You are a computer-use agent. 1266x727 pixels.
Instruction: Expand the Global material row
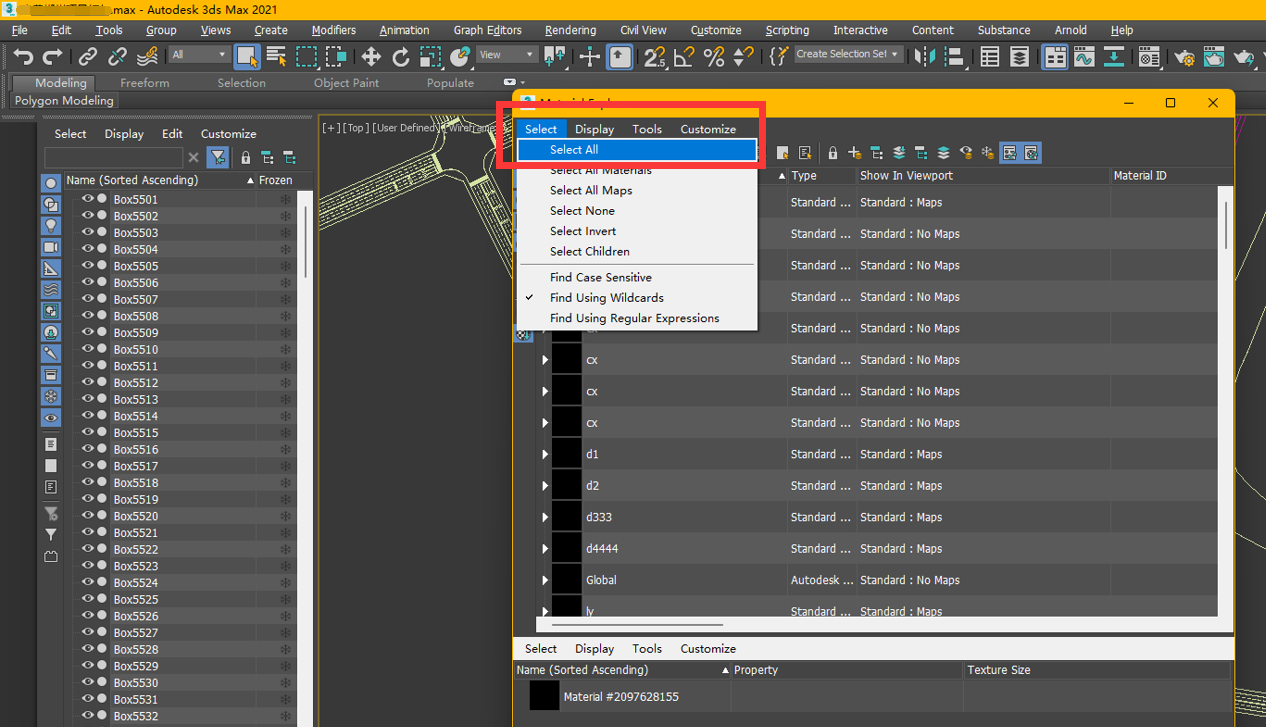tap(545, 580)
